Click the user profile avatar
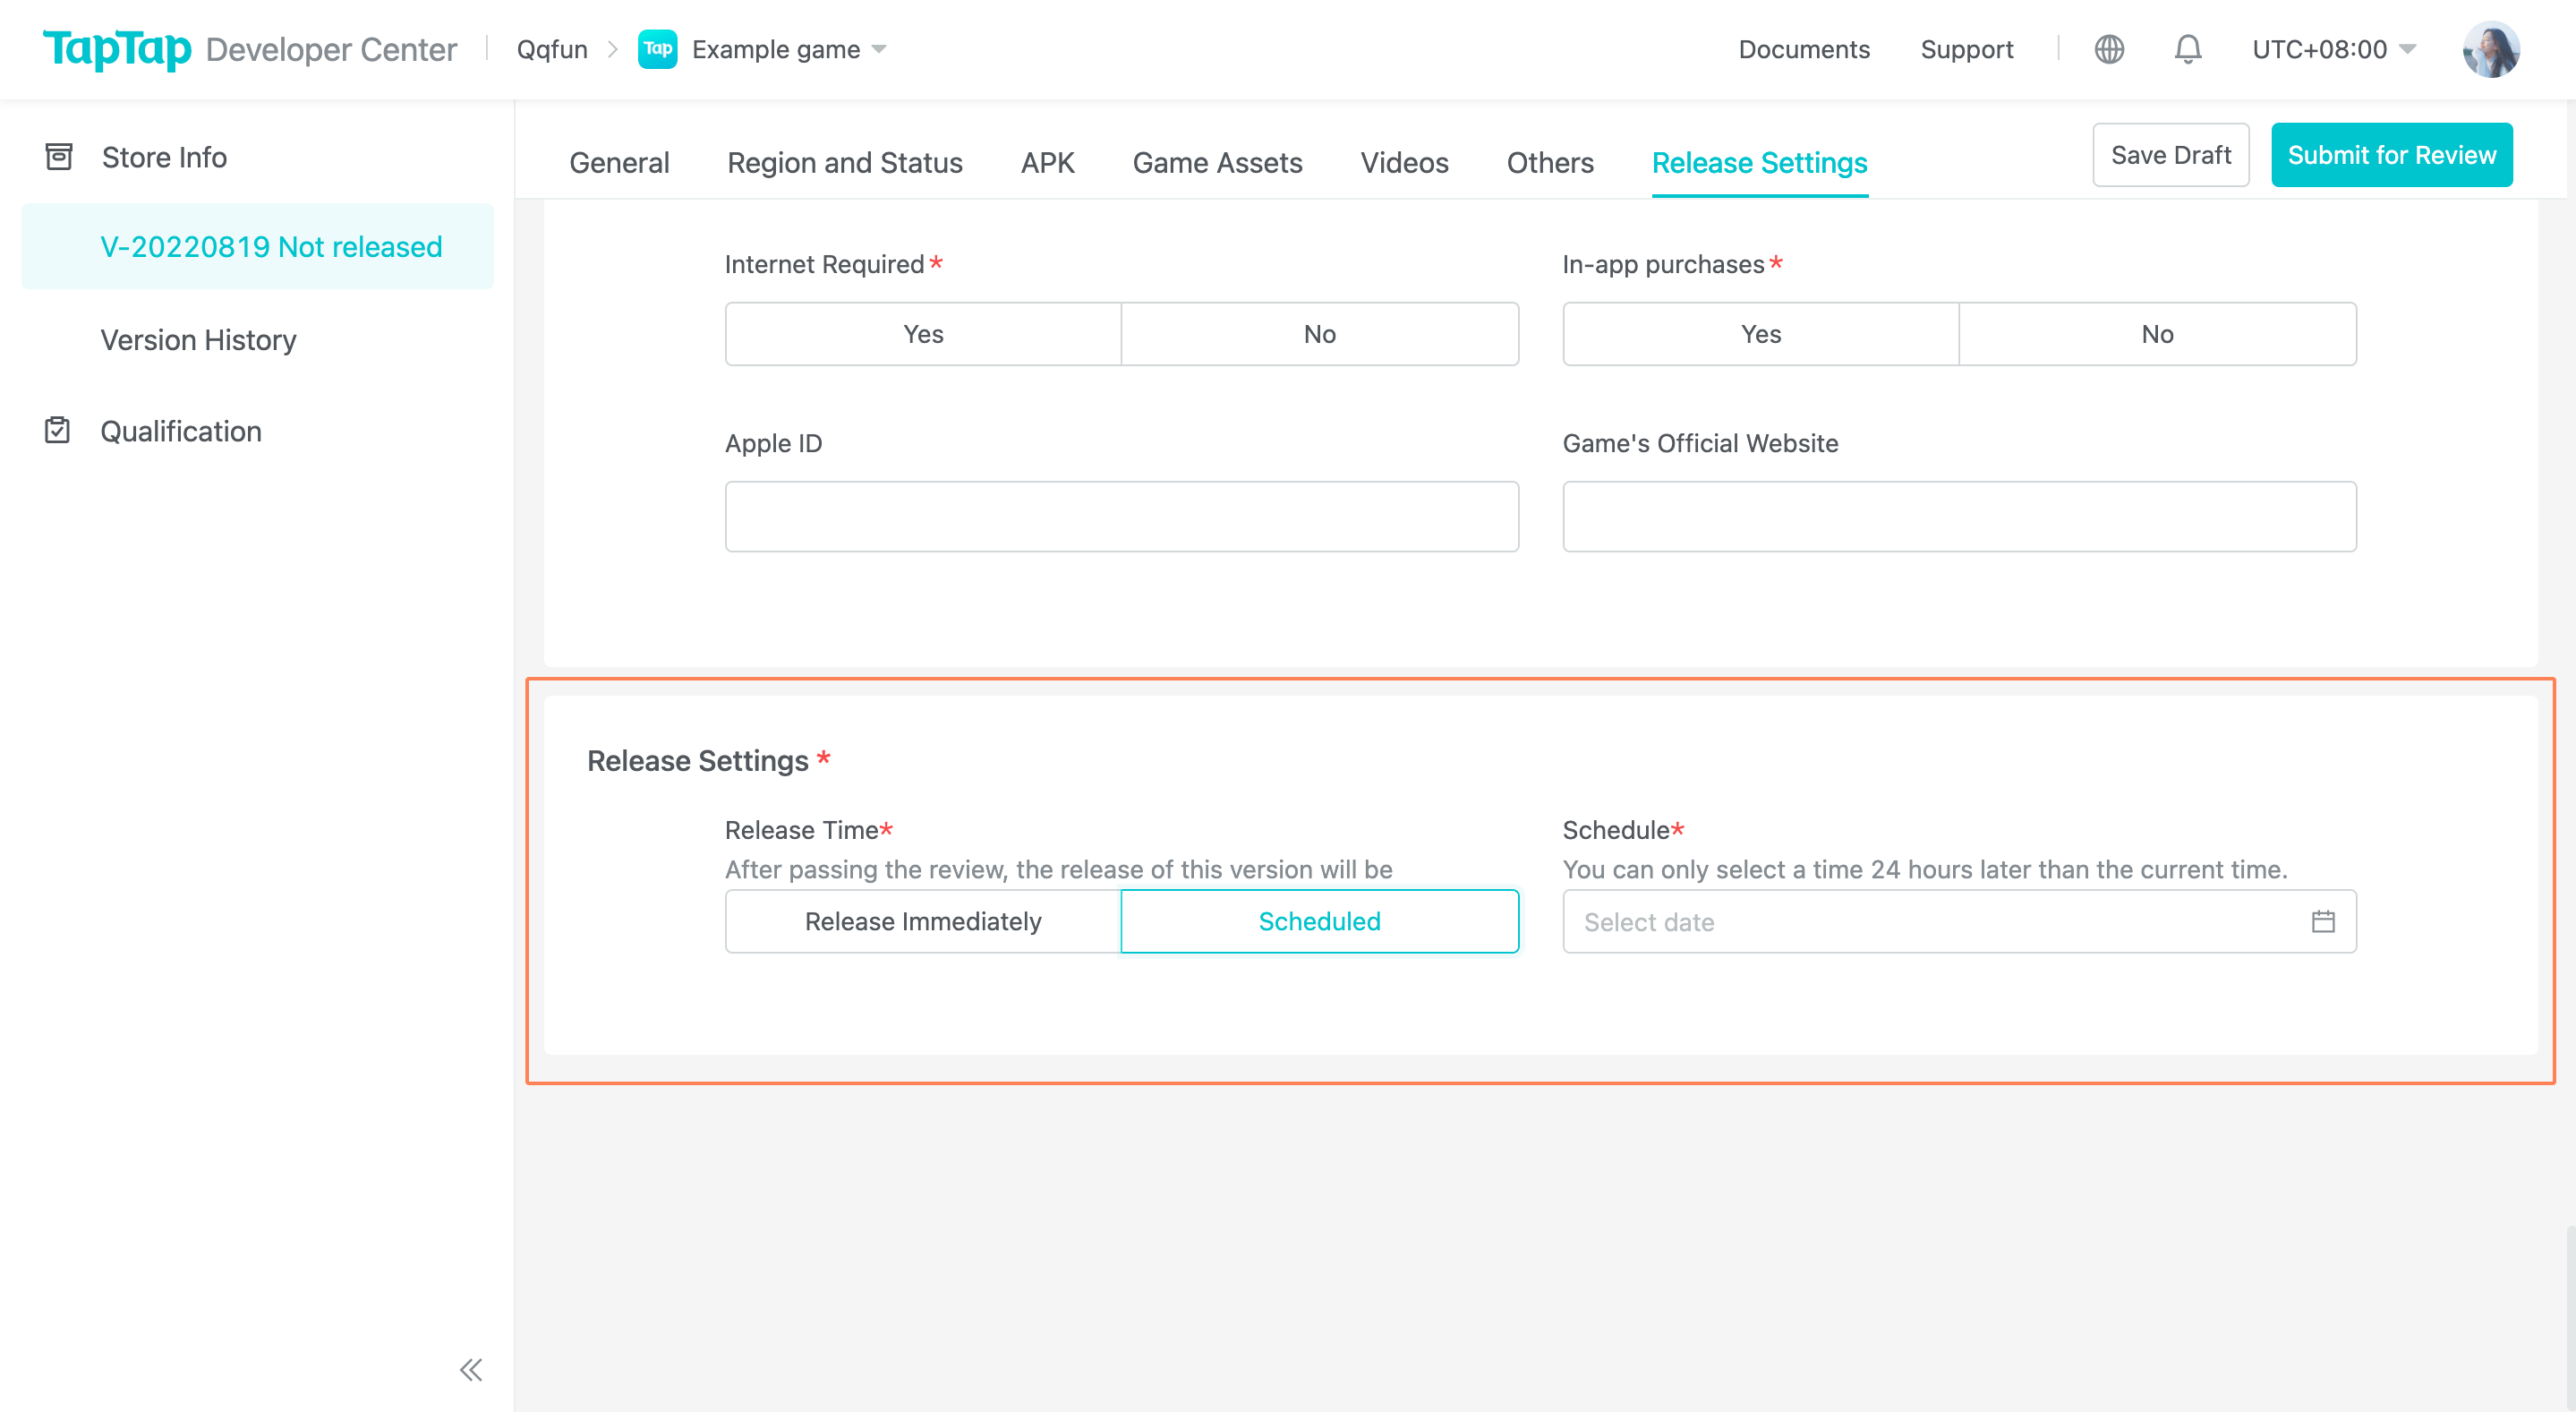2576x1412 pixels. 2490,49
